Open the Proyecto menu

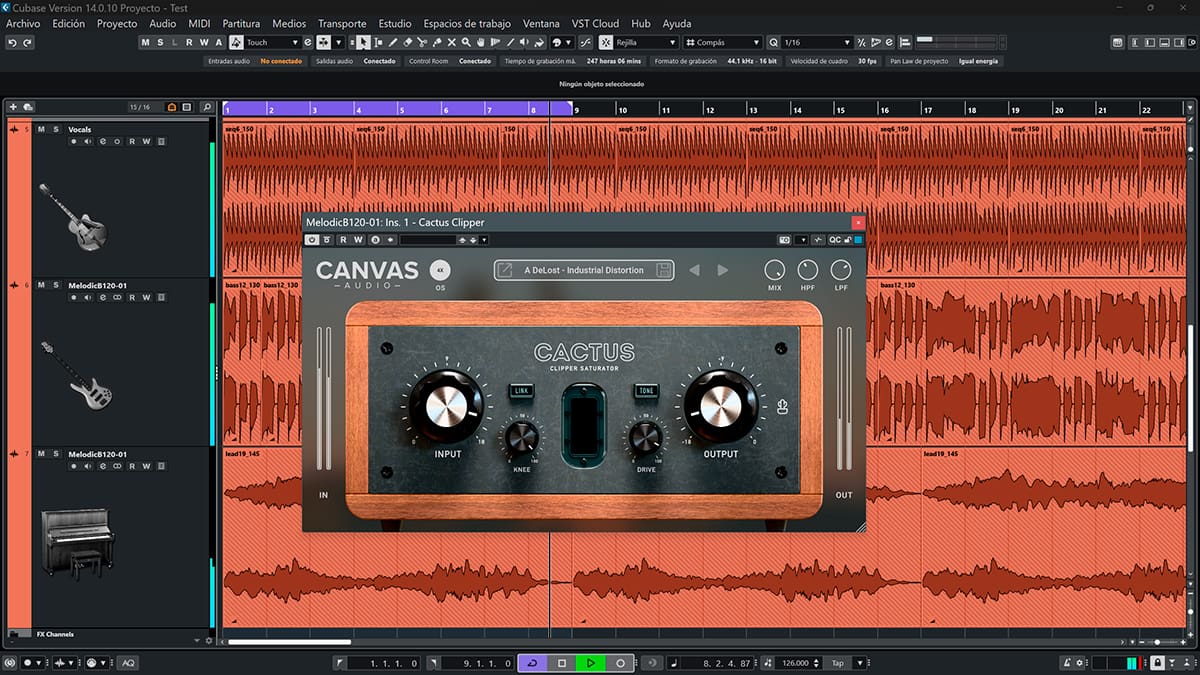point(117,23)
